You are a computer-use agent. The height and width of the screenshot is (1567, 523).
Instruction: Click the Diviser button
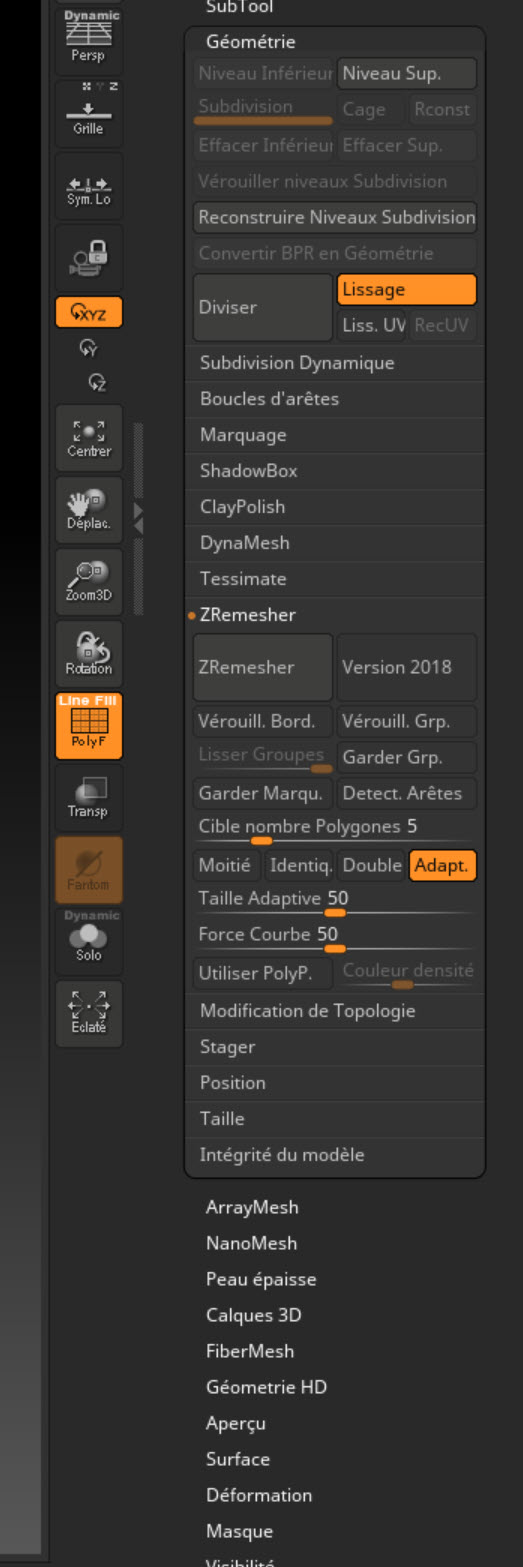click(x=262, y=307)
